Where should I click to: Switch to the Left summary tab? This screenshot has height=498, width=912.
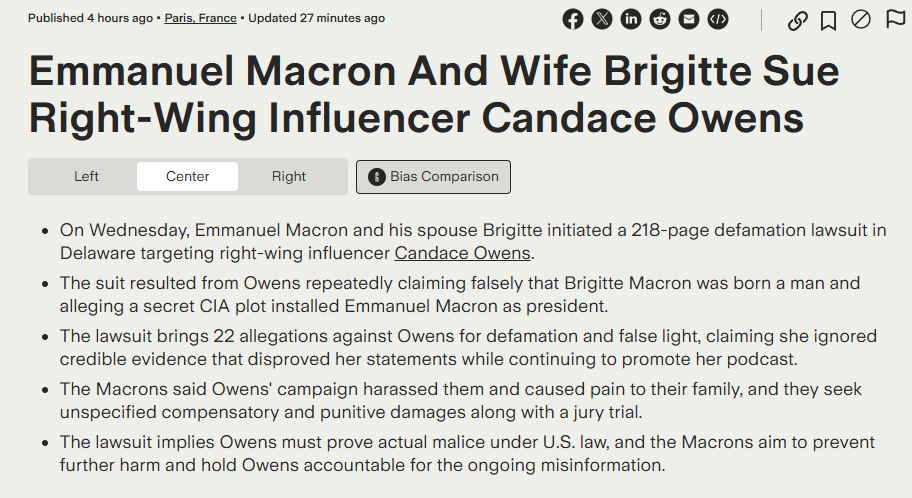click(x=86, y=176)
